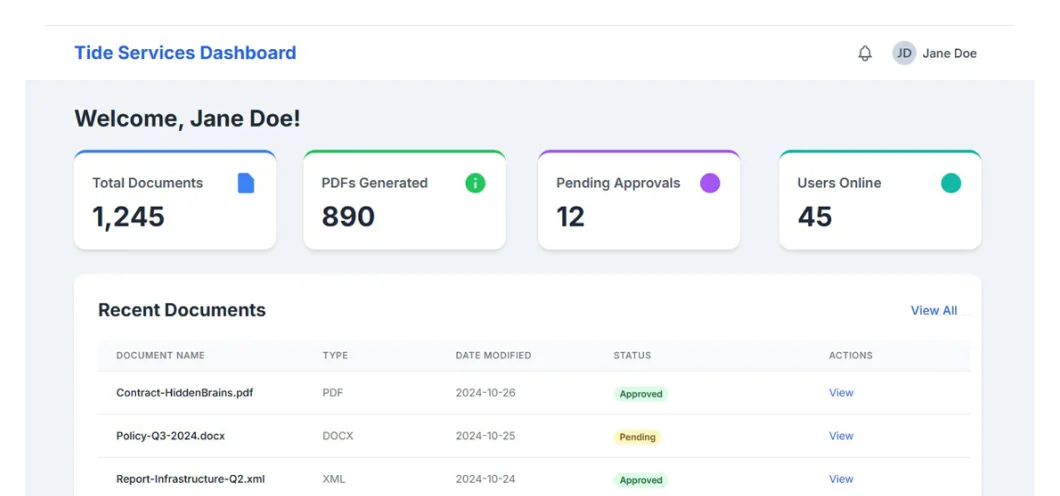Select the Document Name column header
The image size is (1060, 496).
(160, 355)
